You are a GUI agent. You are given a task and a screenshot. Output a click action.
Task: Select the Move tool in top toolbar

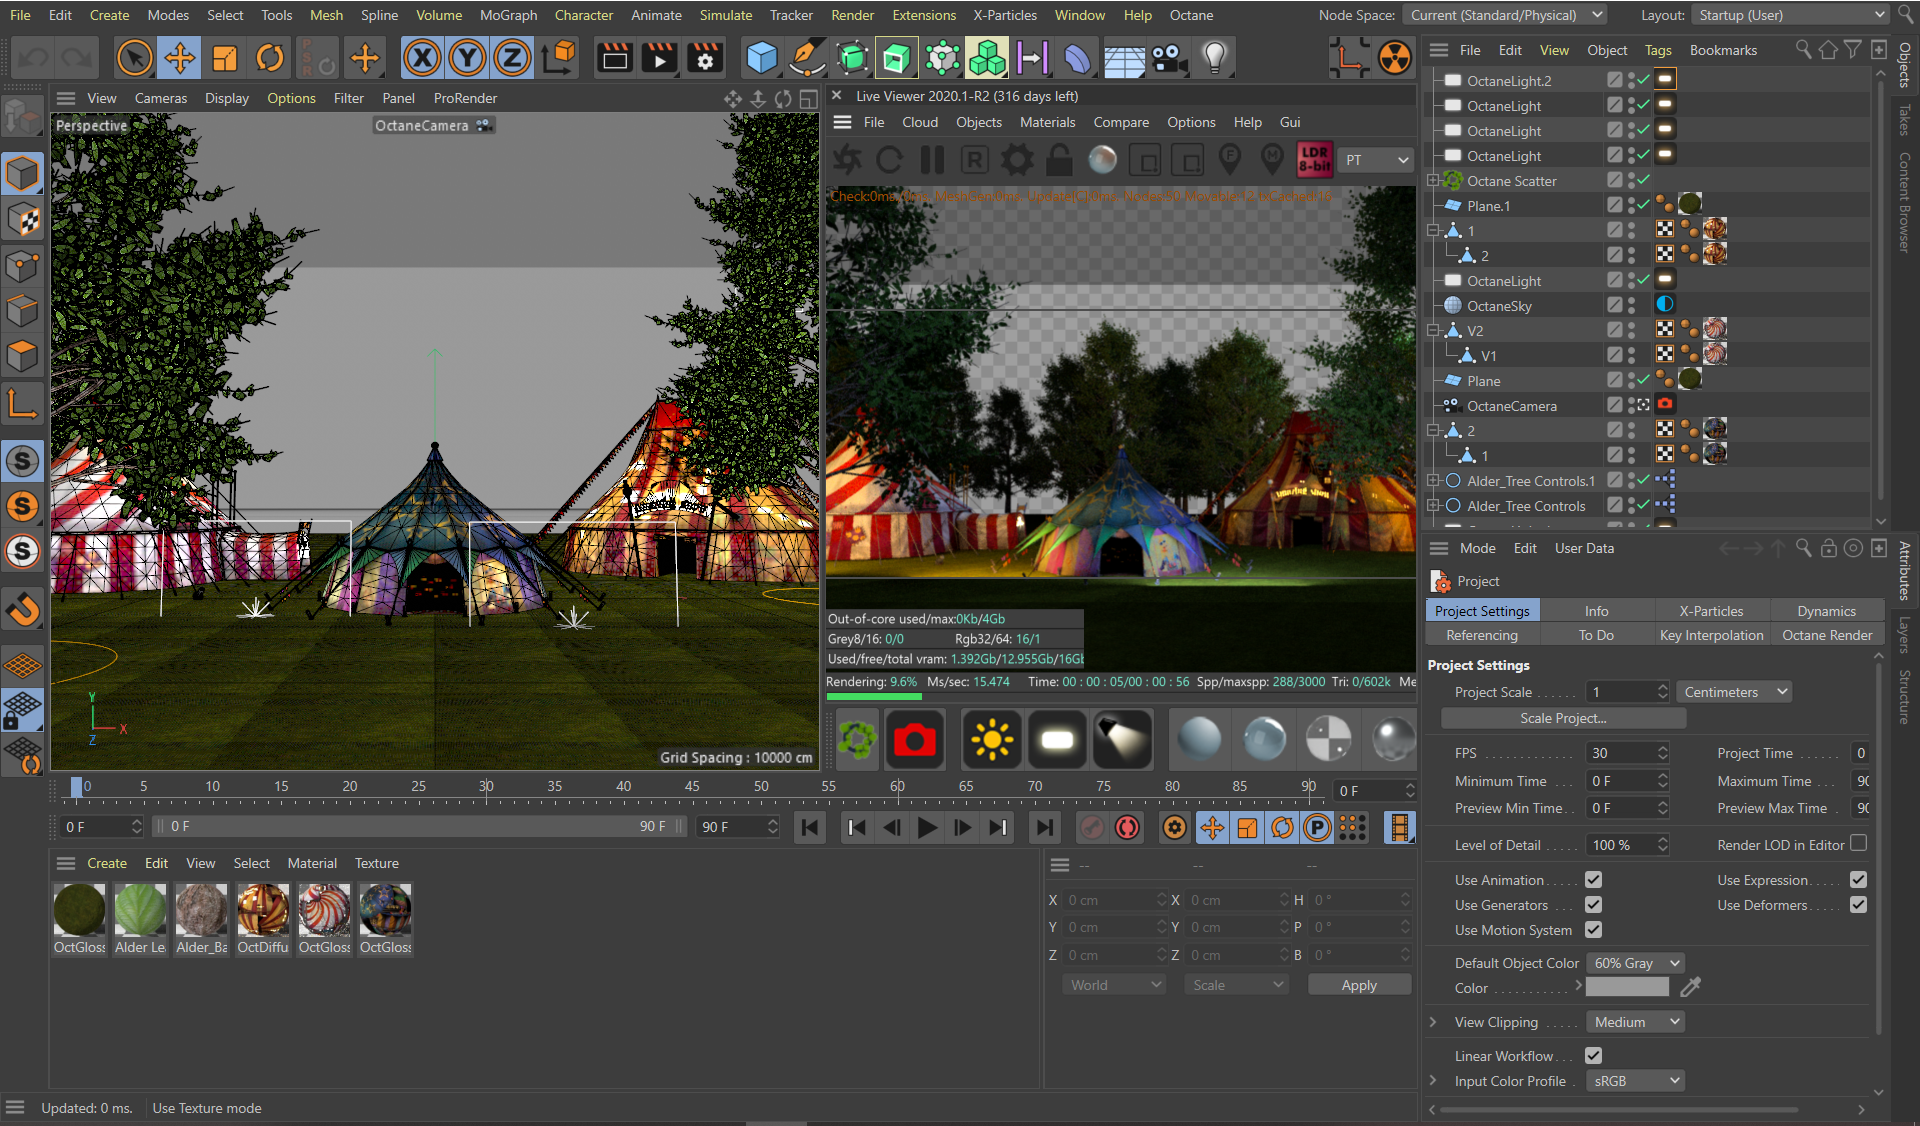(179, 58)
